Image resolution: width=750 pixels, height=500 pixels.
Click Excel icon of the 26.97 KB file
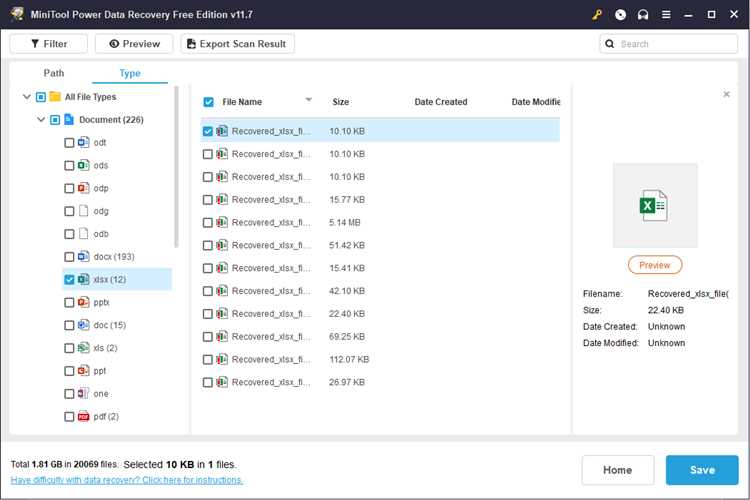pyautogui.click(x=222, y=382)
